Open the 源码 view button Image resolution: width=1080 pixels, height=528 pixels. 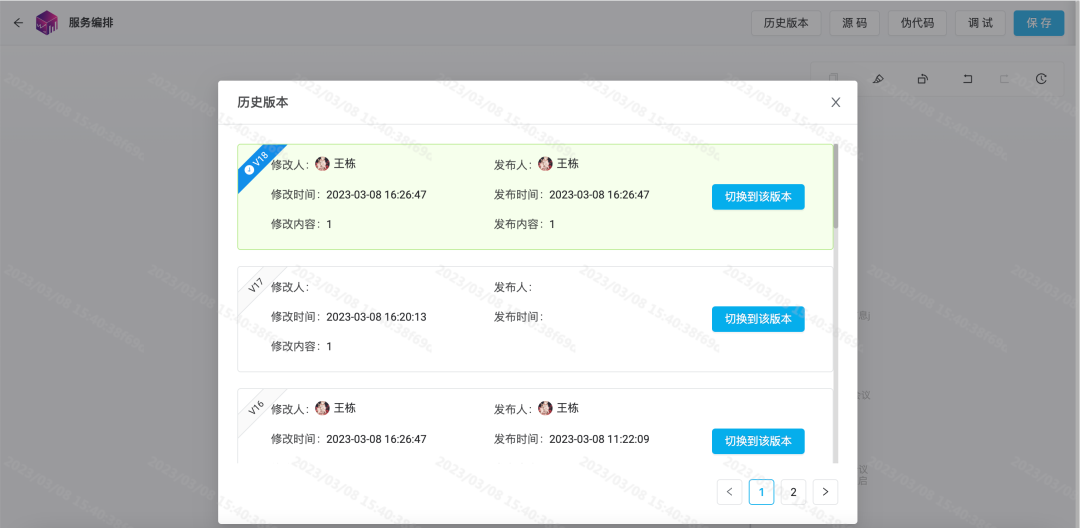[854, 23]
